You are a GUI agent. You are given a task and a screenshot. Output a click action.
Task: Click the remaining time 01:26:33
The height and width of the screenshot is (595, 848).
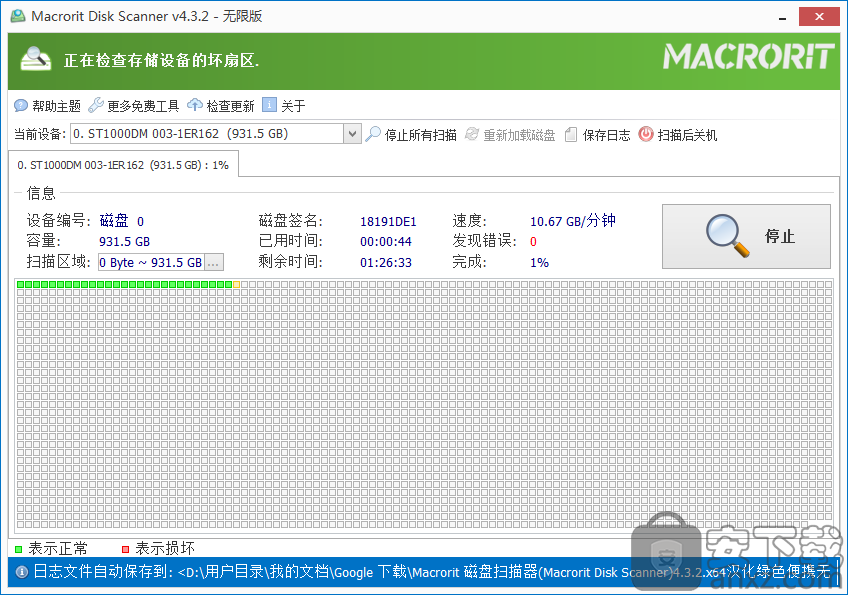point(386,263)
